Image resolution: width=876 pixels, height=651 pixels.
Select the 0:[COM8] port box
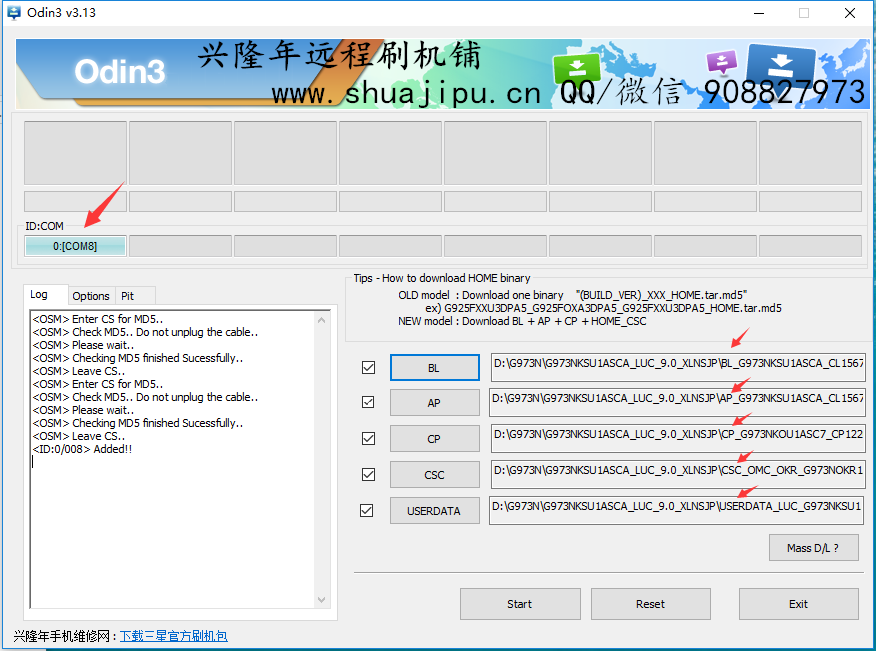pos(75,246)
